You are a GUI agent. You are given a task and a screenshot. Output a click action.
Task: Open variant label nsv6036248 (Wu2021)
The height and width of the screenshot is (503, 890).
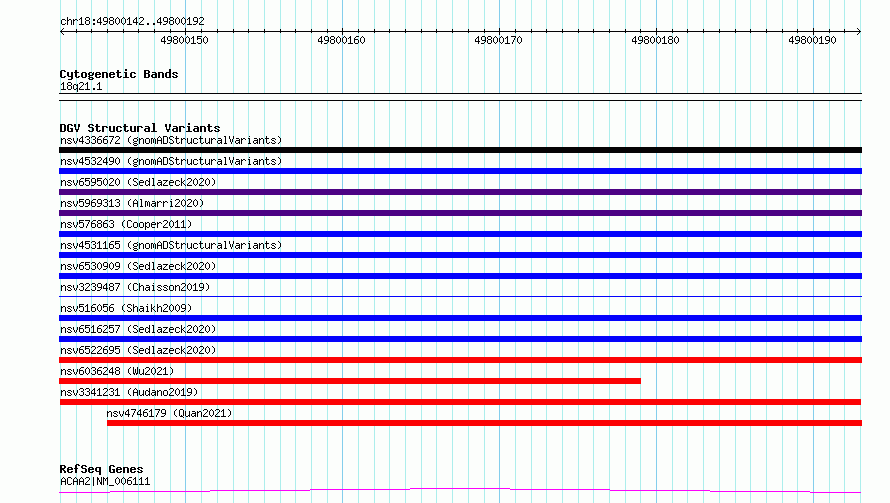117,371
